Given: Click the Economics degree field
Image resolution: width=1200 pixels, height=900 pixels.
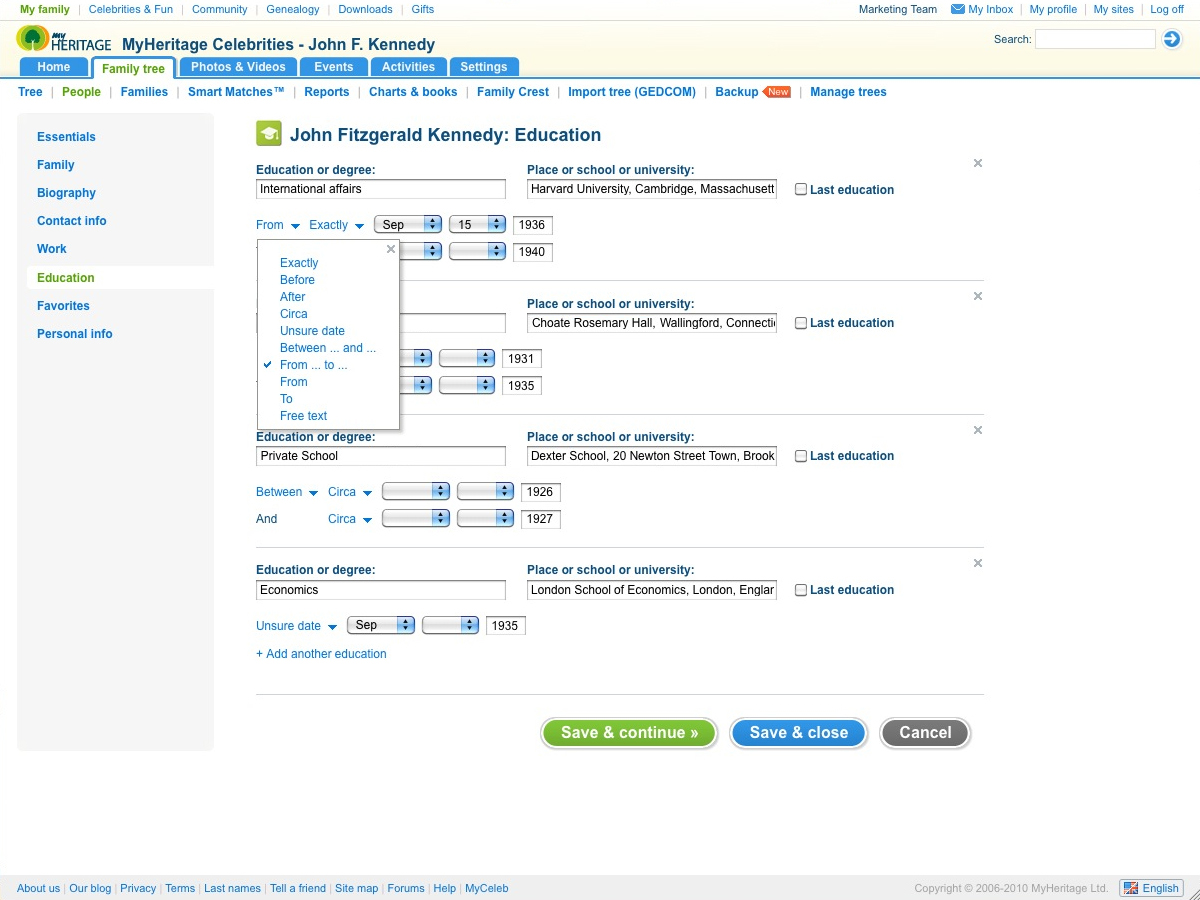Looking at the screenshot, I should (x=381, y=590).
